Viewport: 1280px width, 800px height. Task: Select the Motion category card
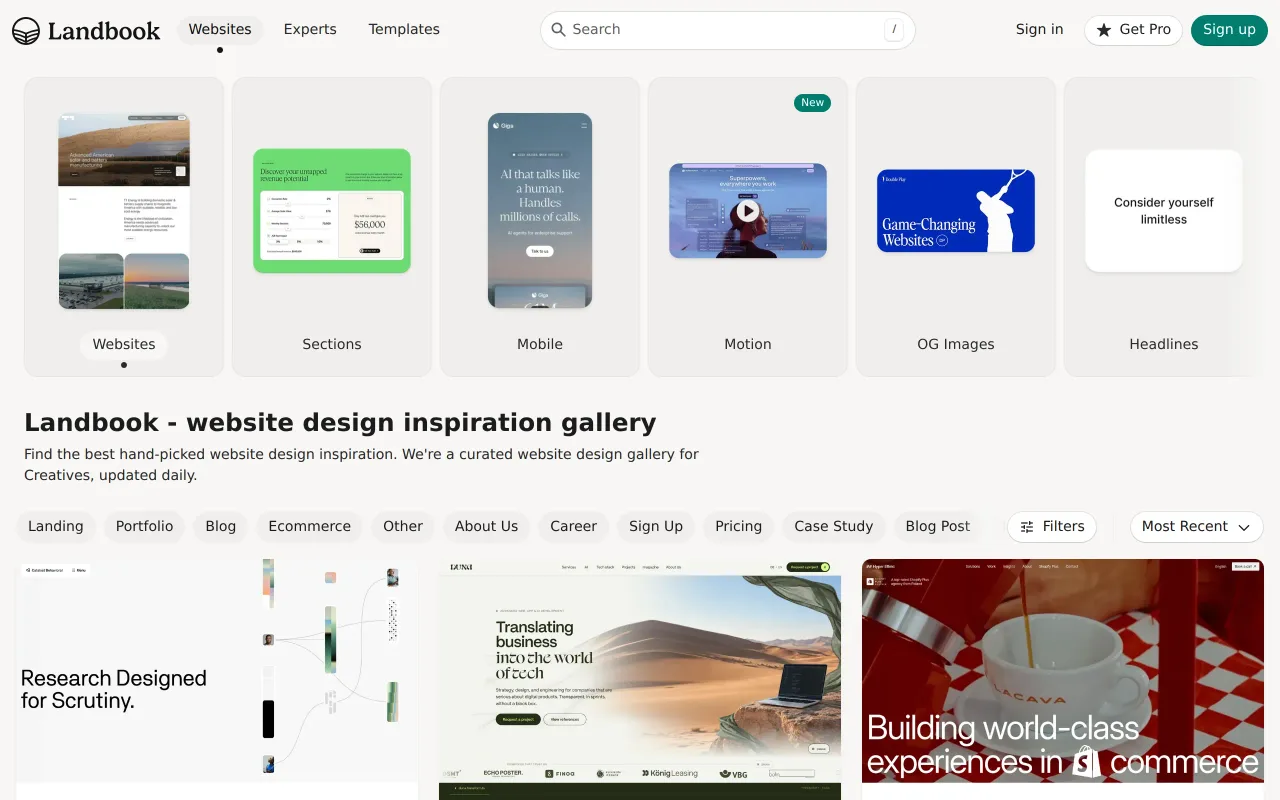[x=748, y=227]
